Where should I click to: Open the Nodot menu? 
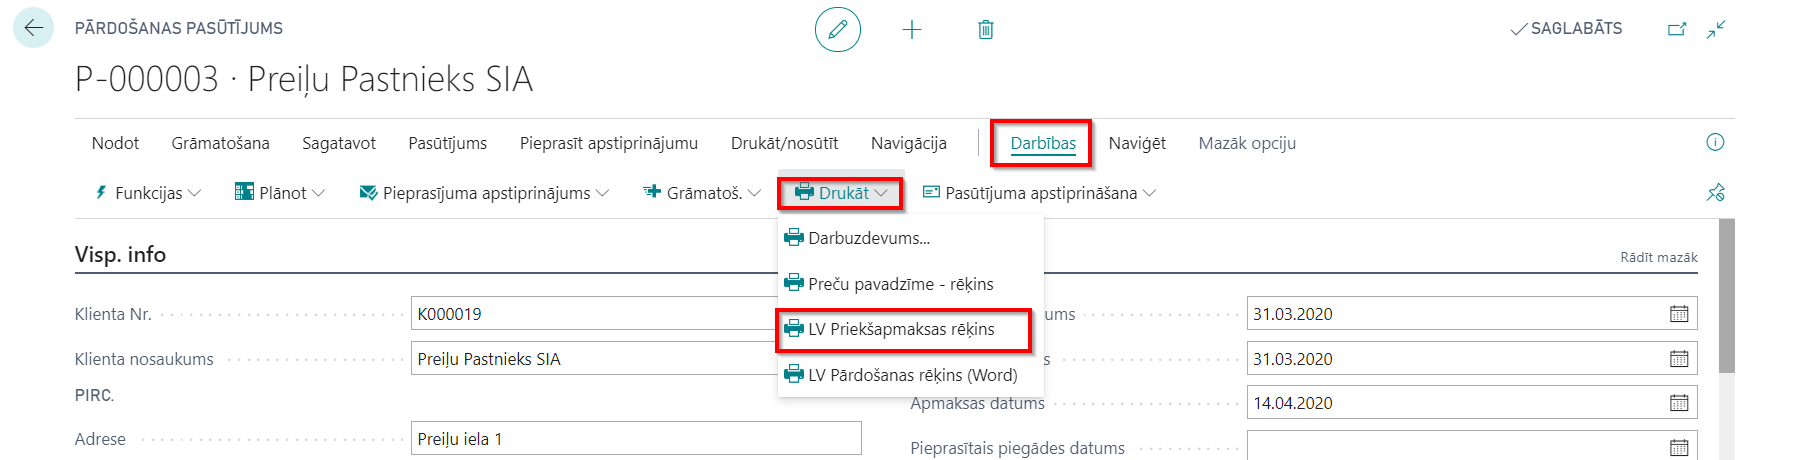pos(115,143)
